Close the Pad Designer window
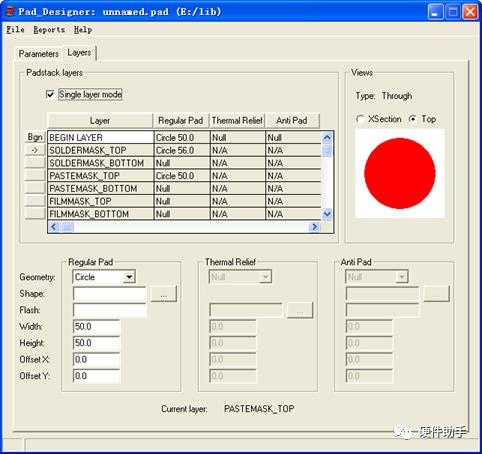This screenshot has width=482, height=454. coord(470,12)
